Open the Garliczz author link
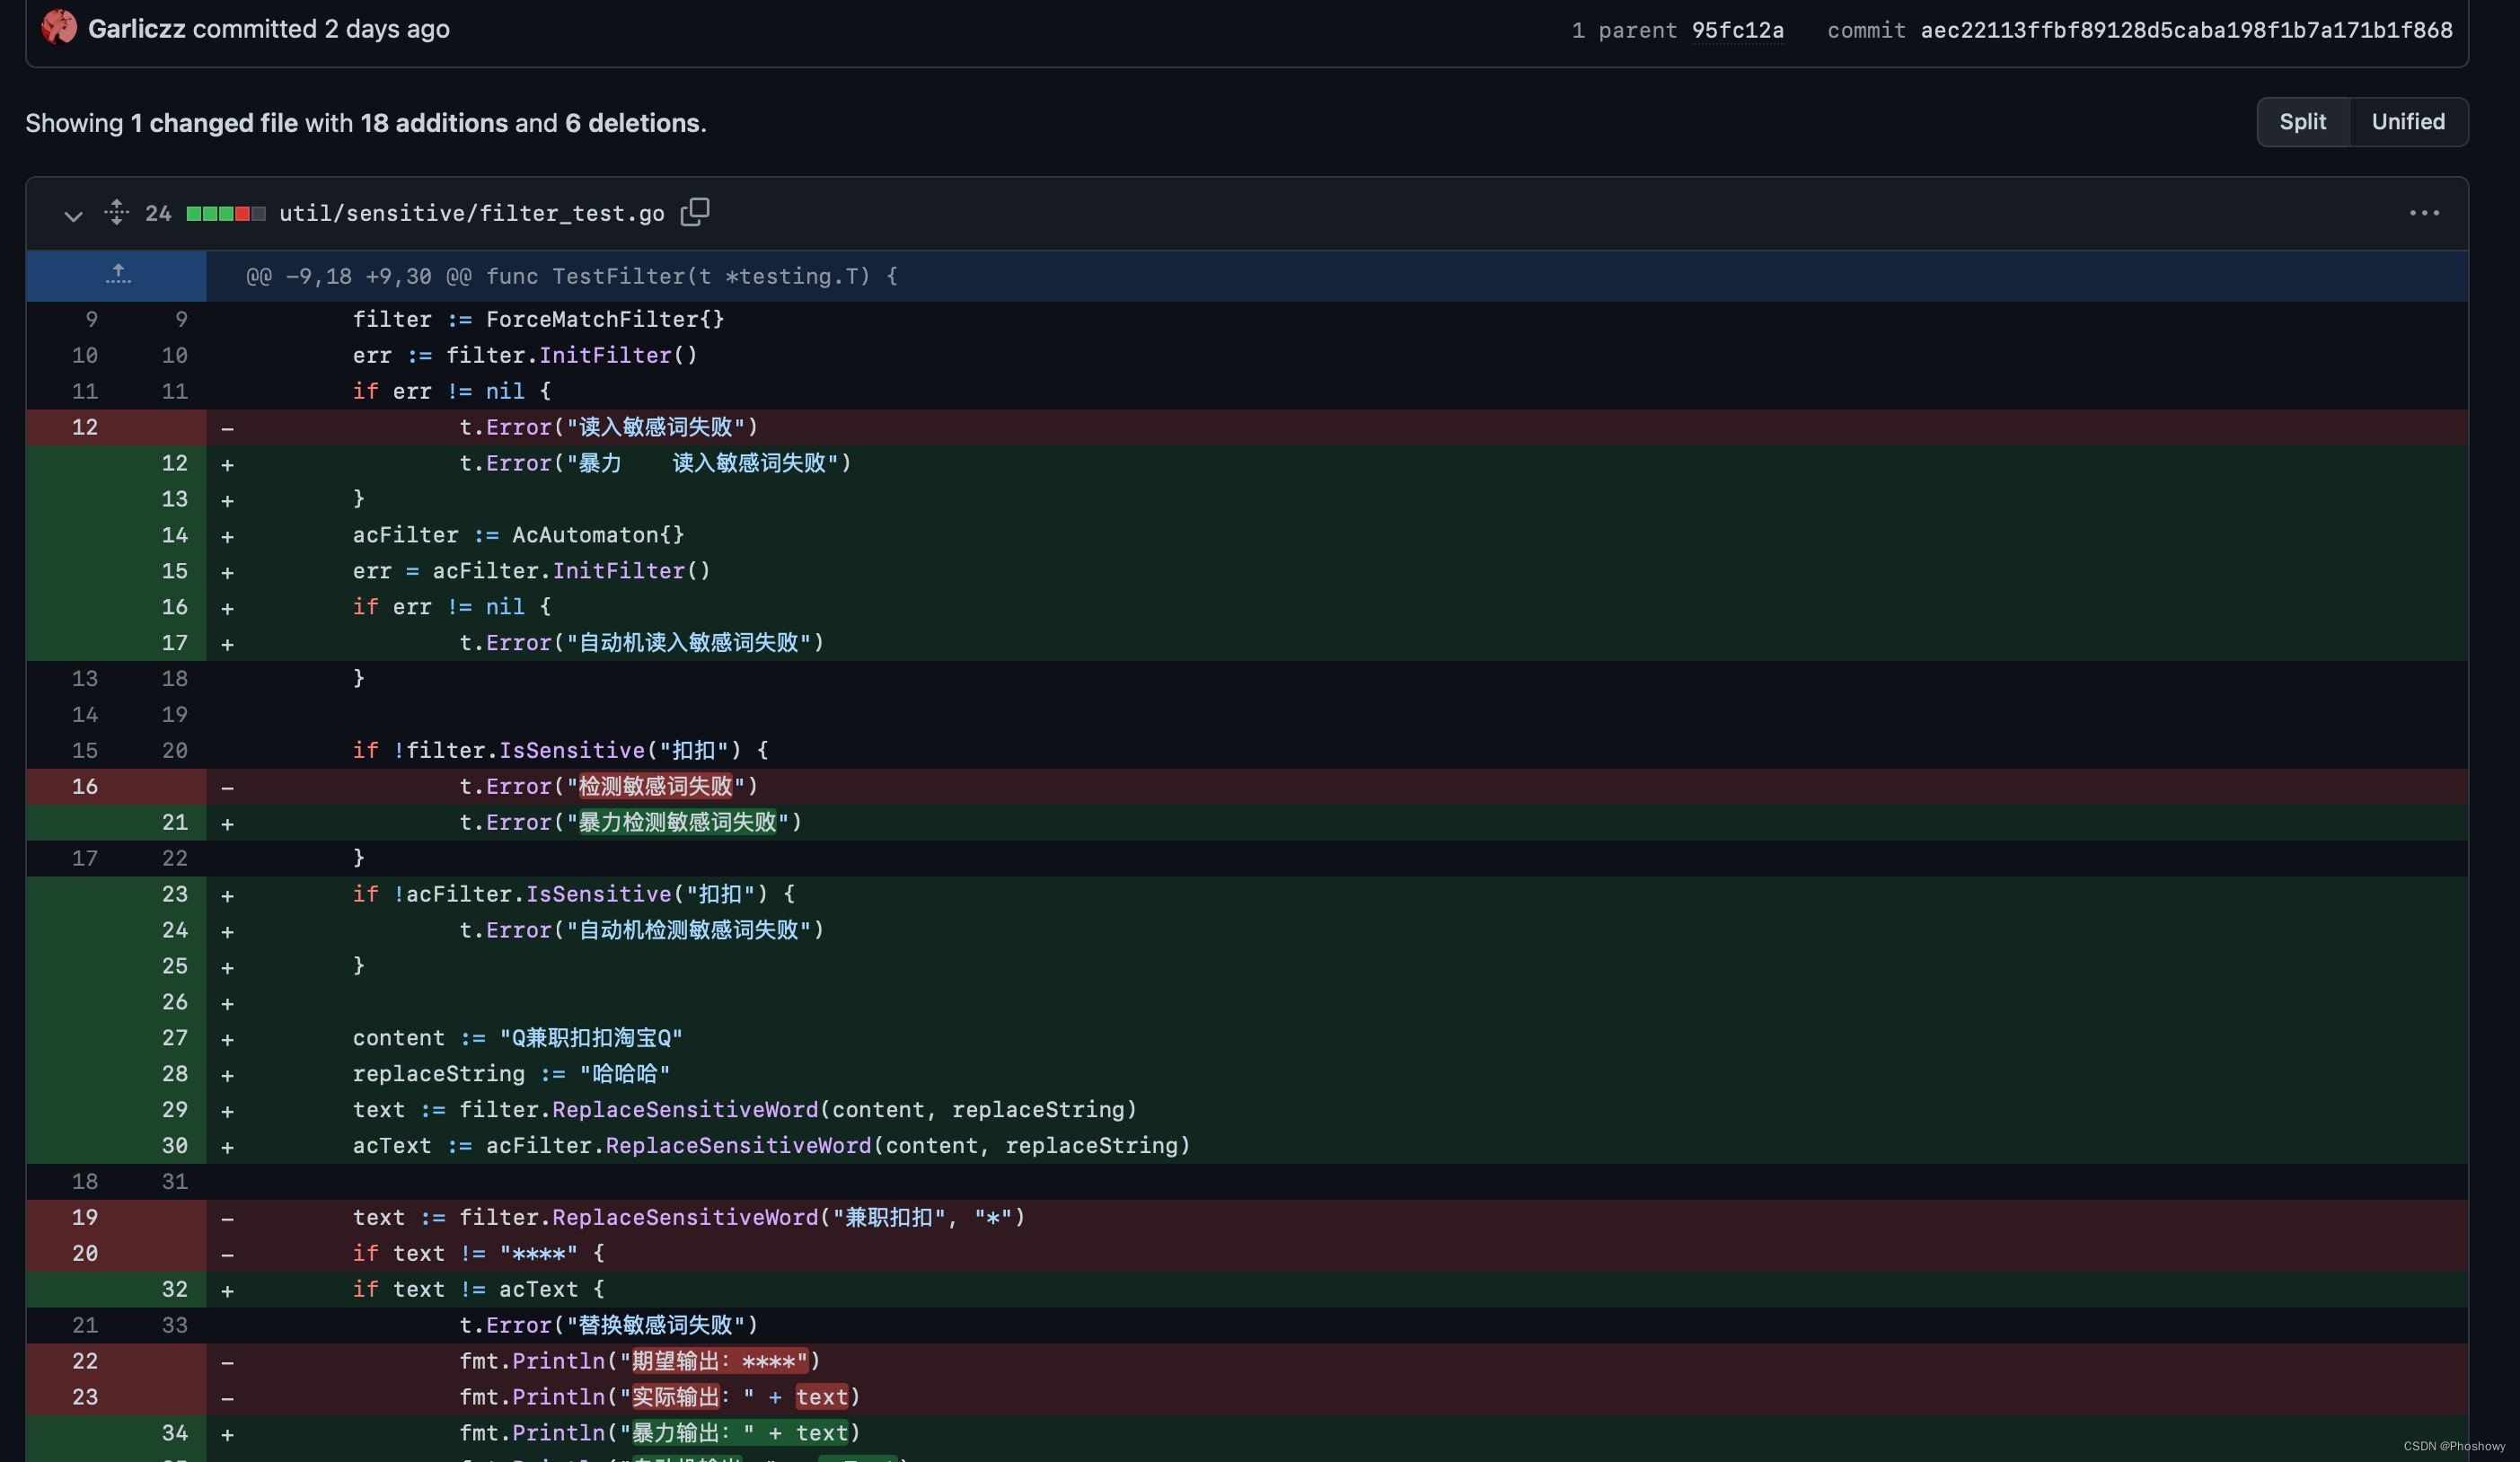 pyautogui.click(x=137, y=28)
